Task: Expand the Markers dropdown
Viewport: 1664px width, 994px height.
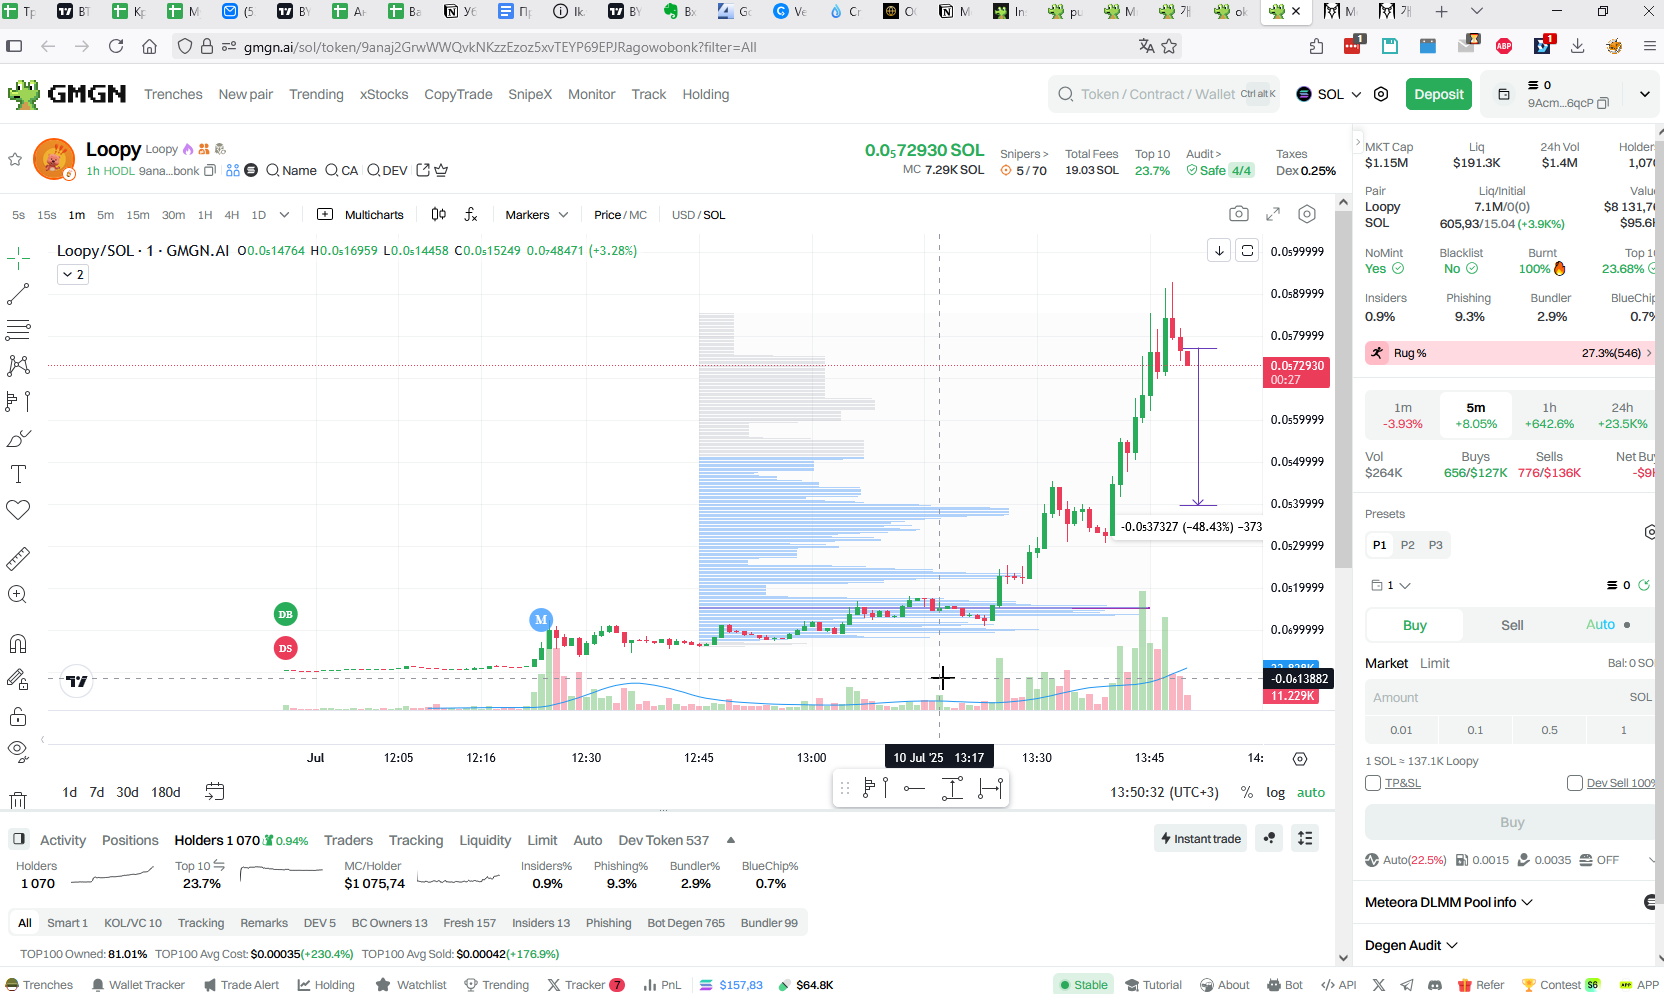Action: point(536,215)
